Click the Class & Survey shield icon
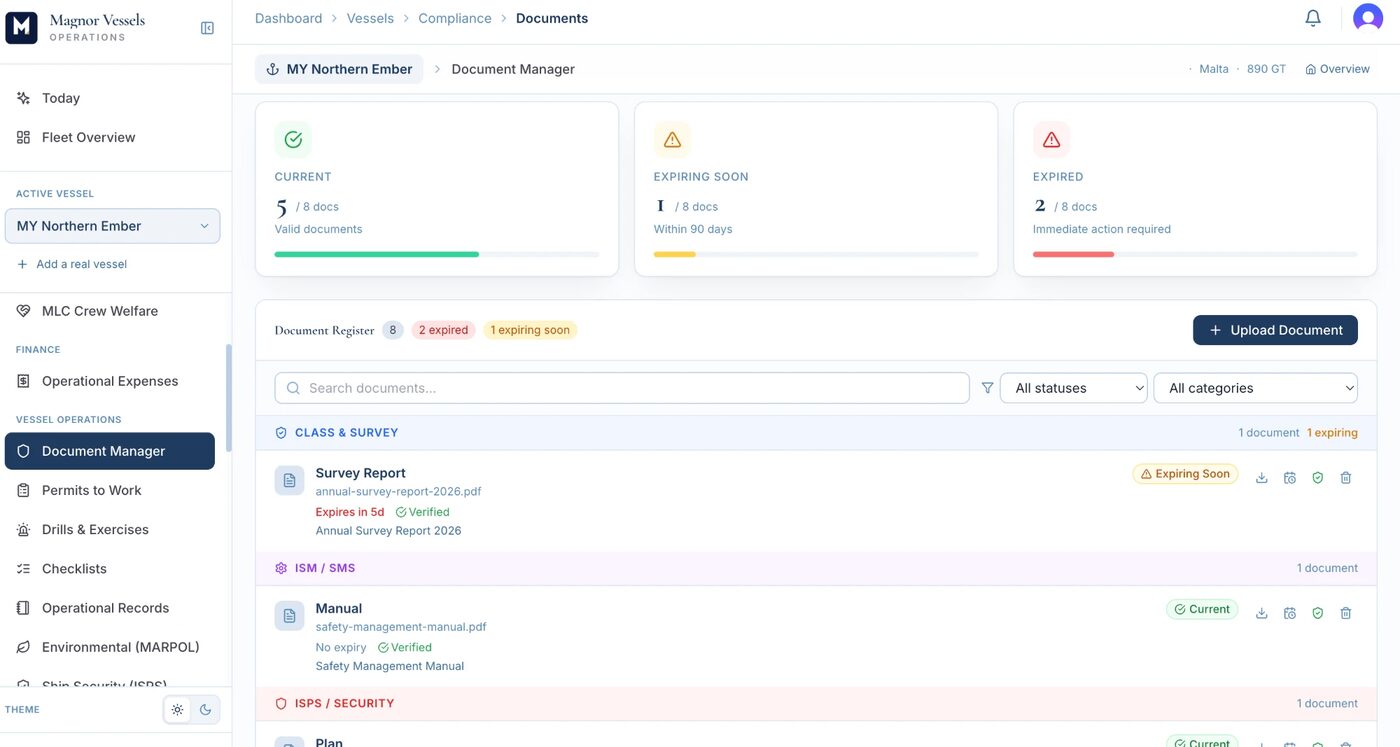The image size is (1400, 747). coord(281,433)
